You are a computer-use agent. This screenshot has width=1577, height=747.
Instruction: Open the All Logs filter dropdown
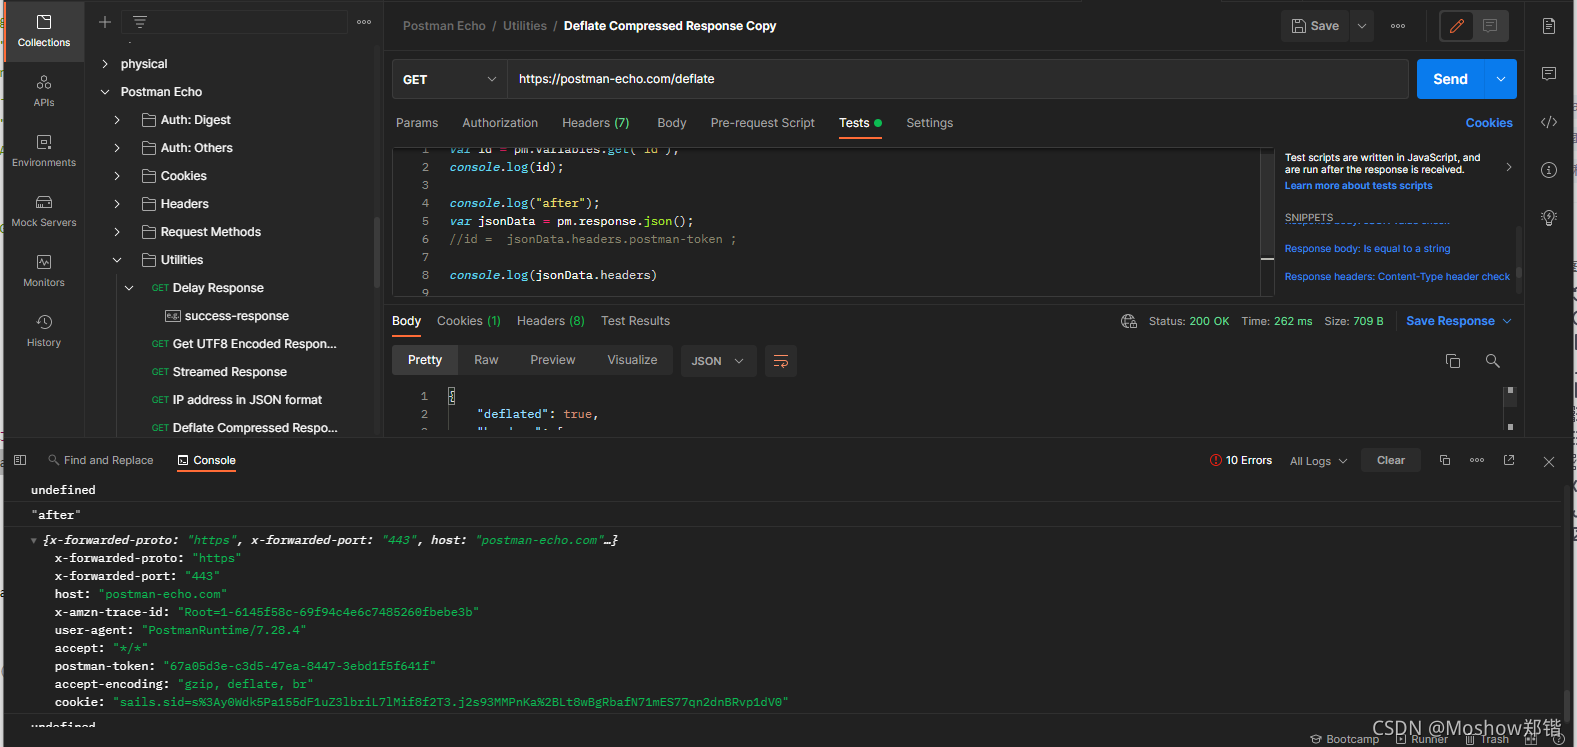pyautogui.click(x=1318, y=461)
